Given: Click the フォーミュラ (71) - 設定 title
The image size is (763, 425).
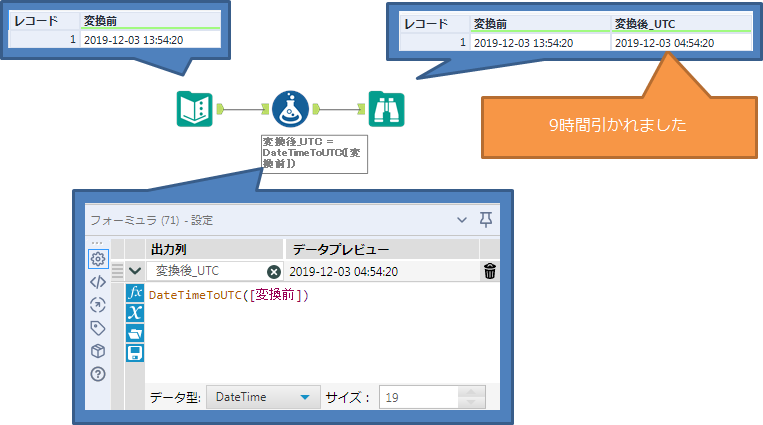Looking at the screenshot, I should (x=152, y=221).
